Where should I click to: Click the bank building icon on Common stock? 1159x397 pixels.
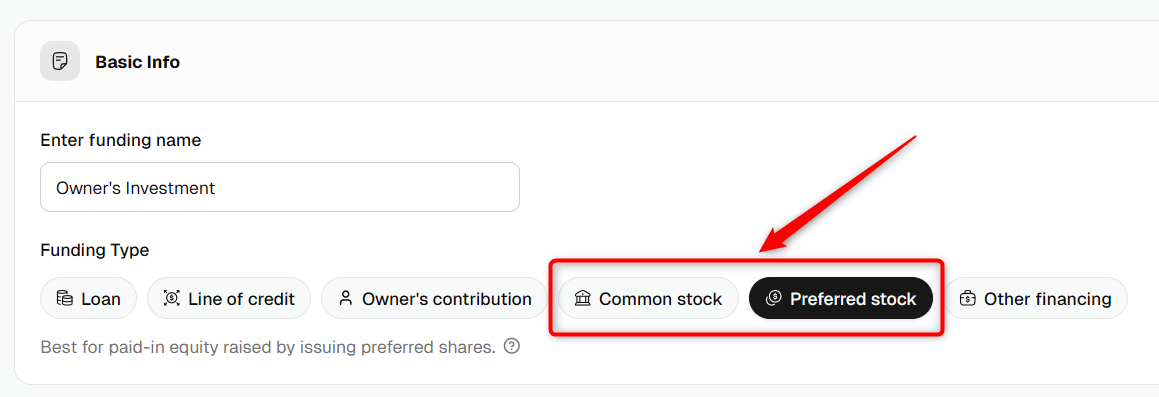coord(582,299)
